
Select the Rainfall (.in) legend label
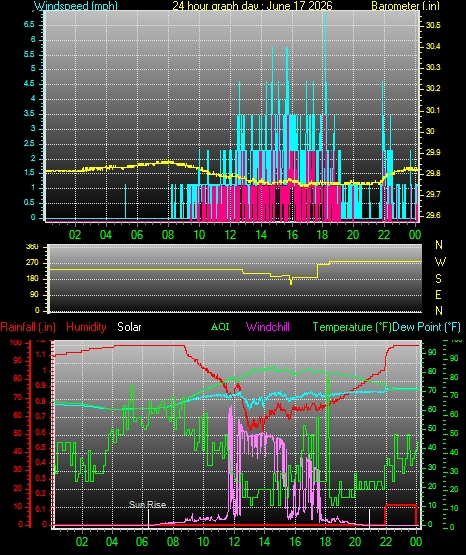28,327
